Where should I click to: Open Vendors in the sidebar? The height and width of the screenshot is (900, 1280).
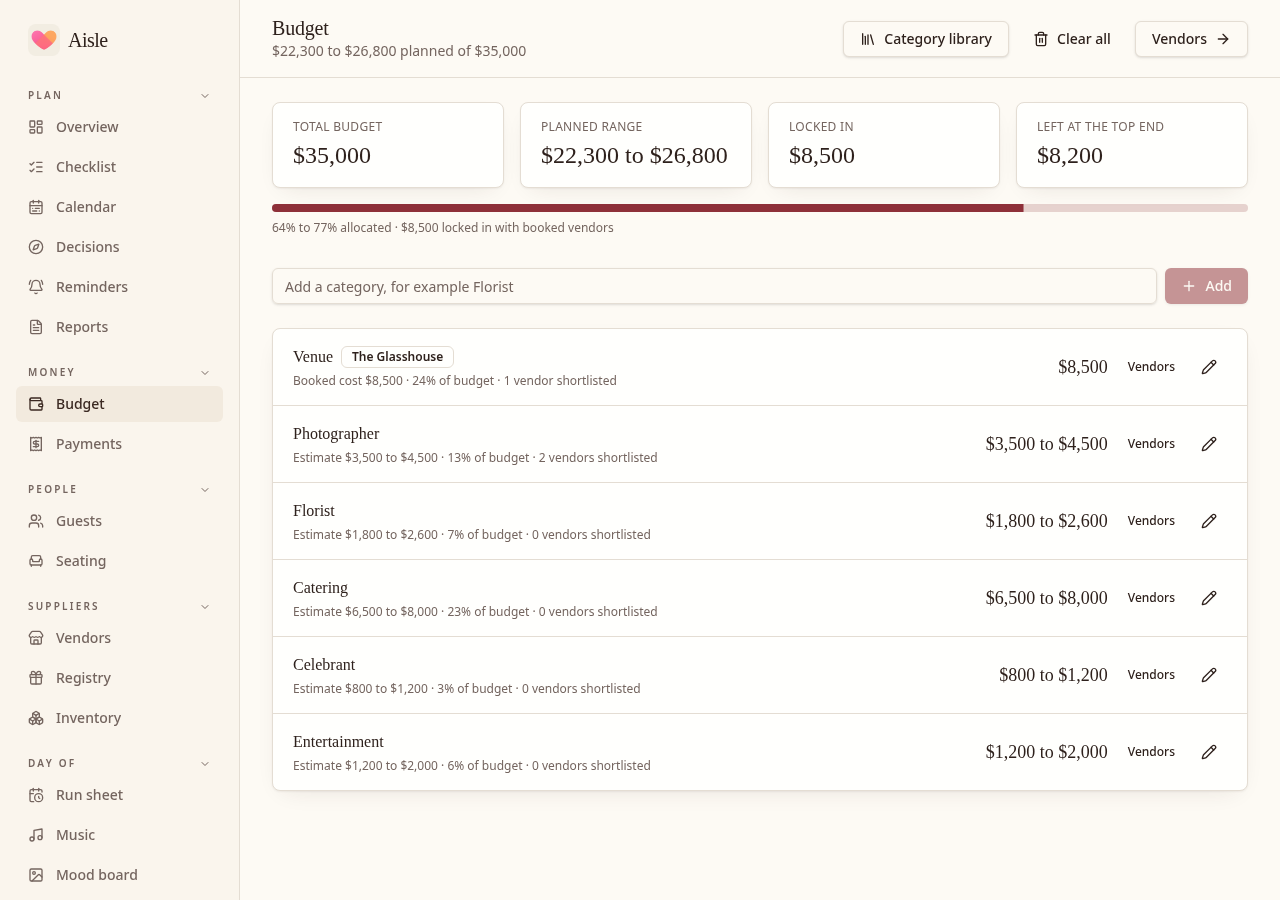pos(119,638)
